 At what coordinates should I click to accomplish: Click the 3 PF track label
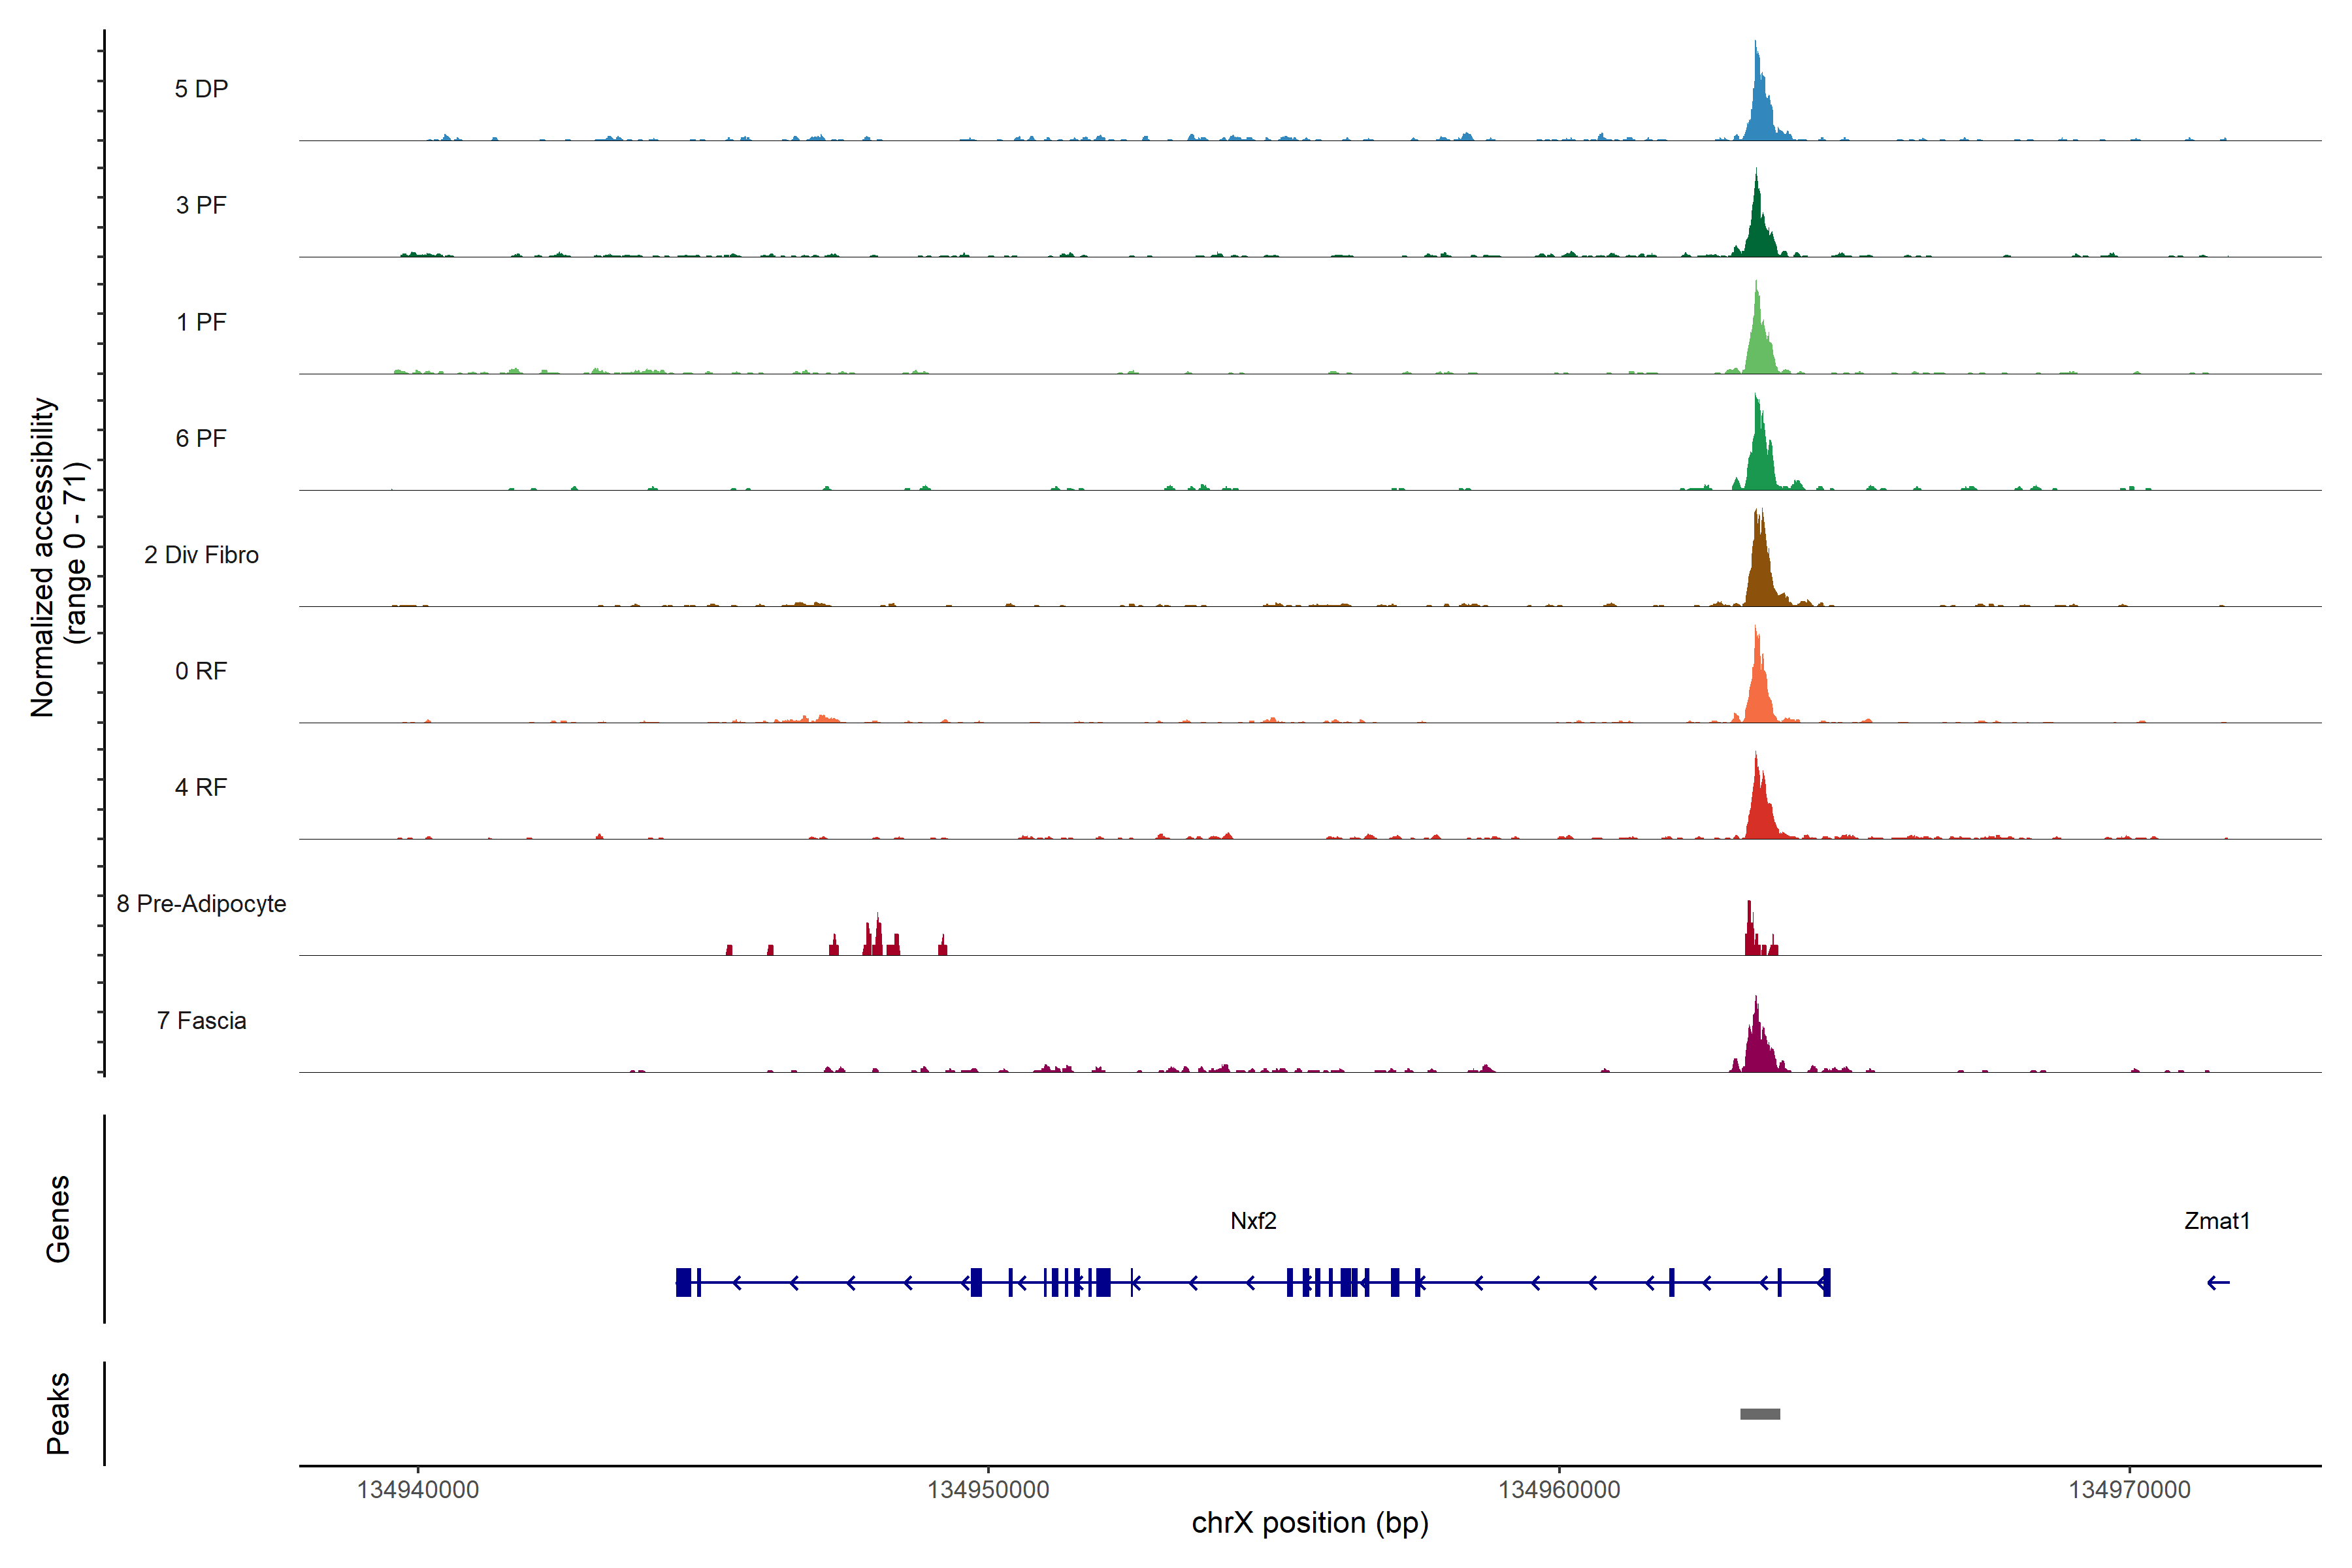pos(201,206)
